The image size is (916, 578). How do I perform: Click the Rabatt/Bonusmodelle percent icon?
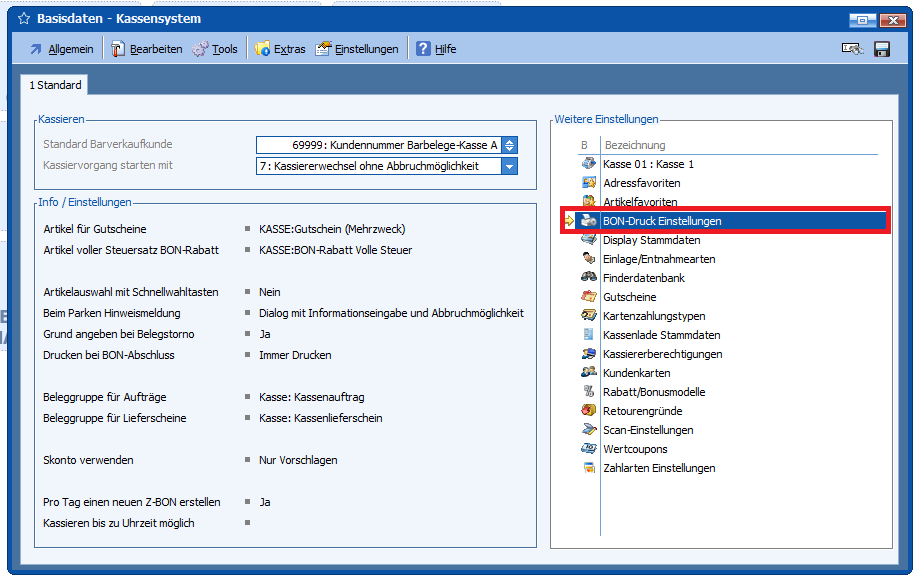pyautogui.click(x=589, y=392)
